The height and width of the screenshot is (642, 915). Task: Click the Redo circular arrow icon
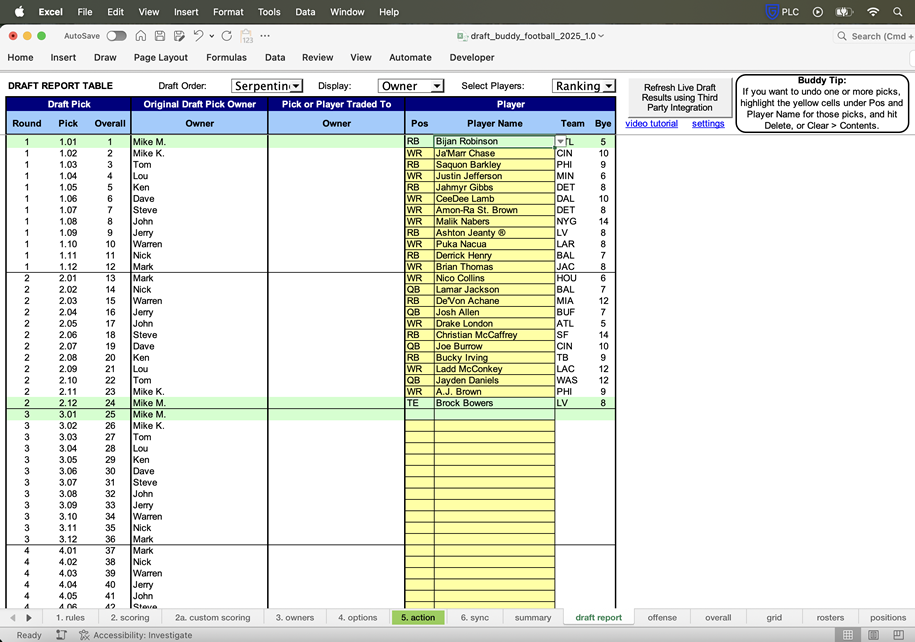[x=227, y=36]
